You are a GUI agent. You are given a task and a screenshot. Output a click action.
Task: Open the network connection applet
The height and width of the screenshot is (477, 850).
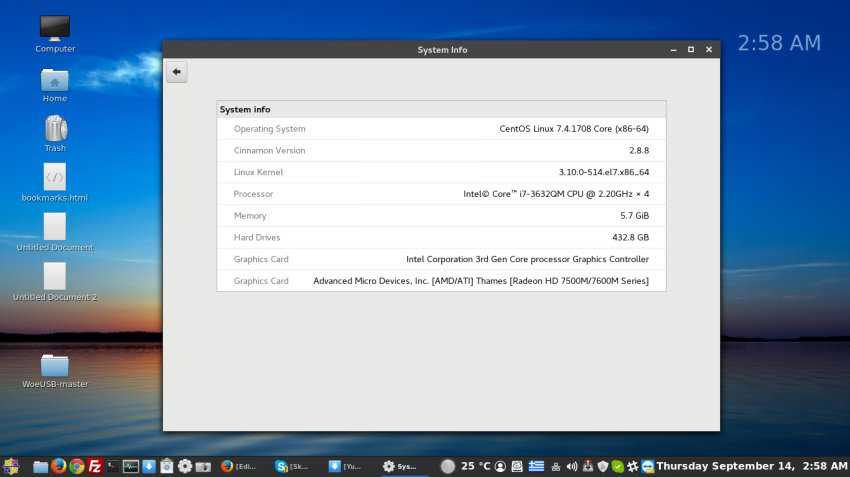point(556,466)
